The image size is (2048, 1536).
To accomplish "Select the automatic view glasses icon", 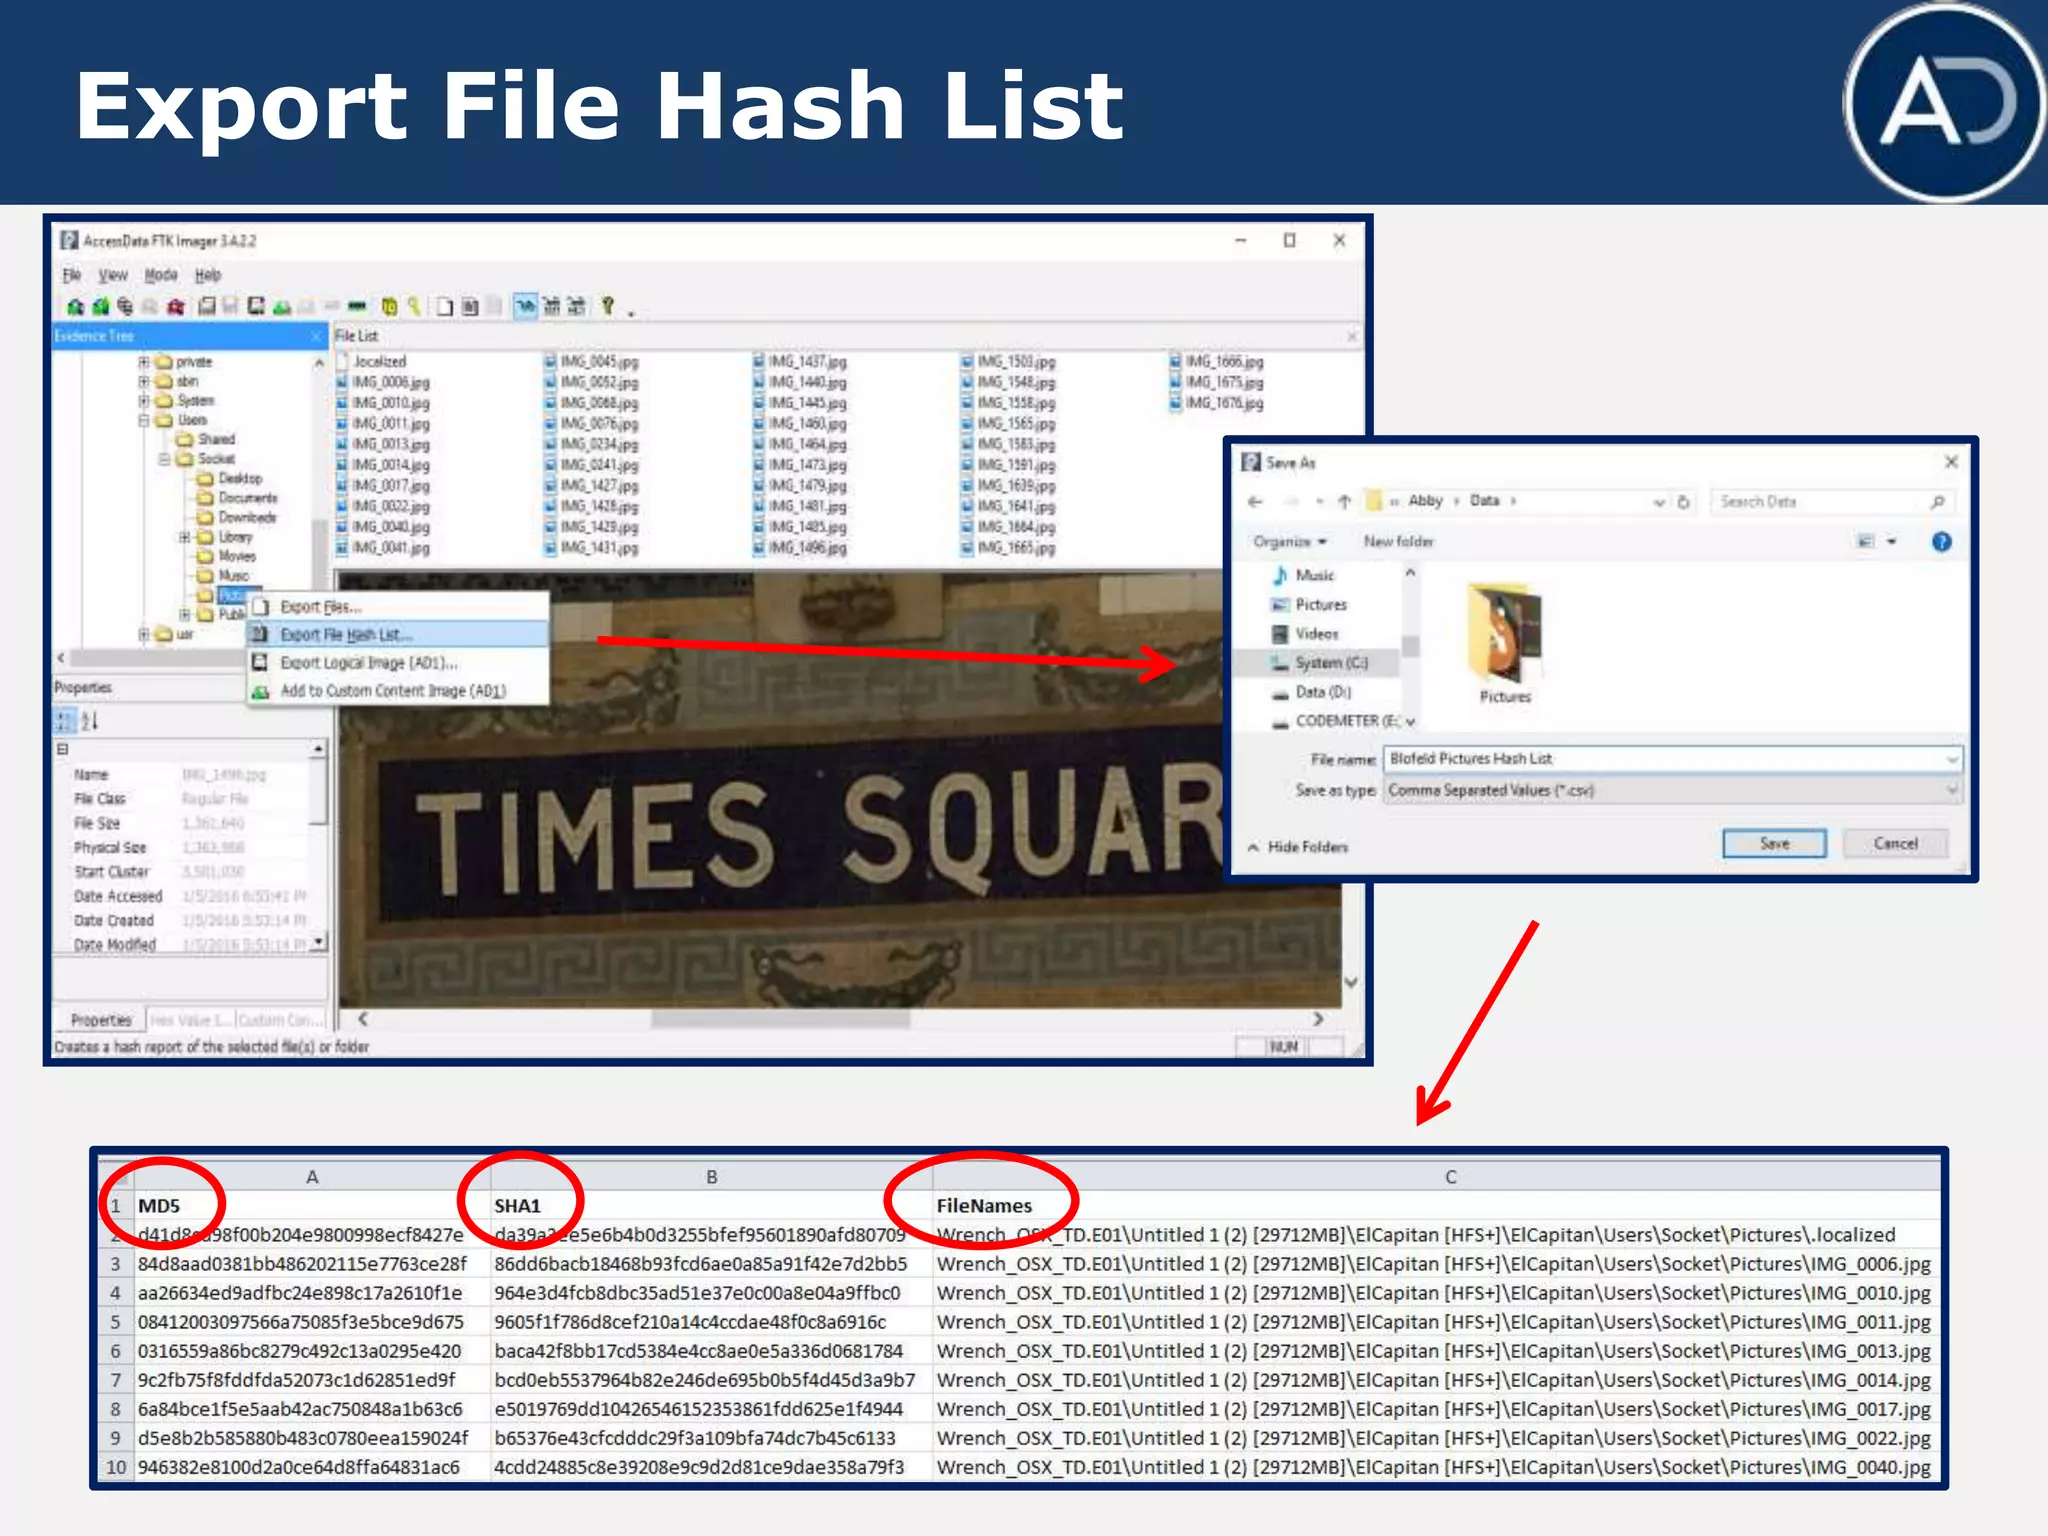I will [x=525, y=306].
